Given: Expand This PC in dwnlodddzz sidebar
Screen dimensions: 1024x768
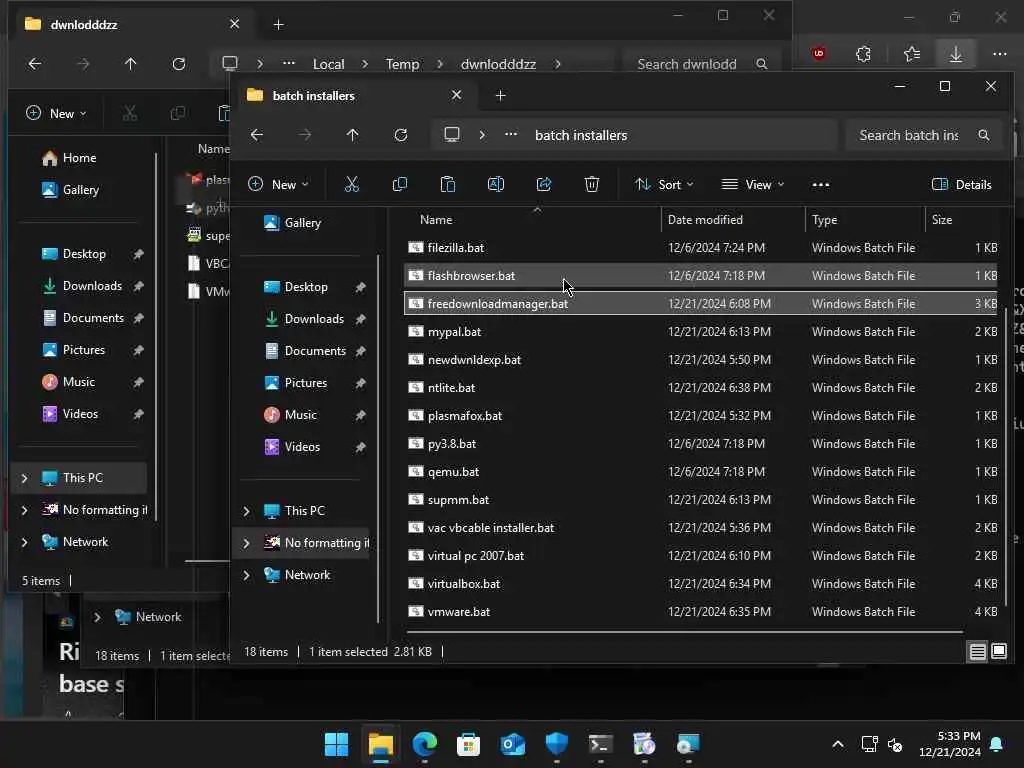Looking at the screenshot, I should 24,478.
